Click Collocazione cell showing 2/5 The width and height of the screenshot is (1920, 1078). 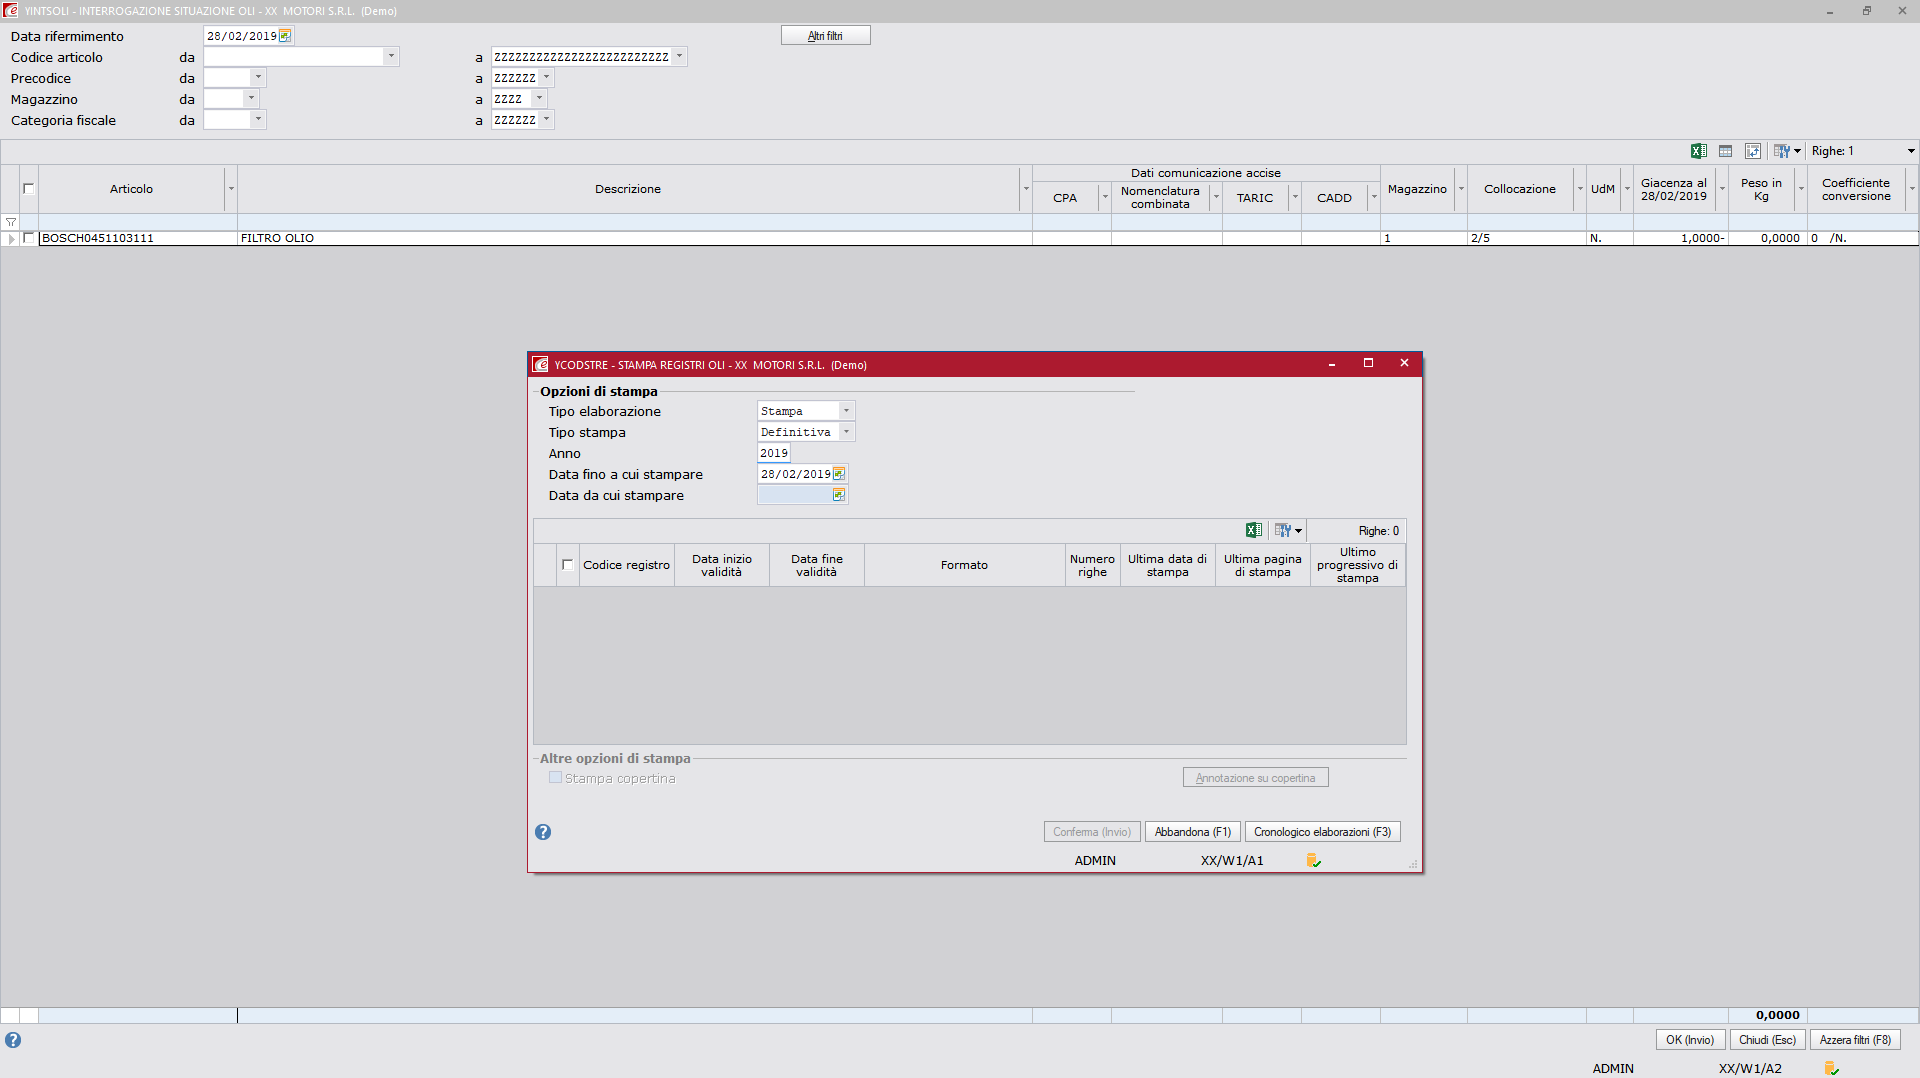1527,238
